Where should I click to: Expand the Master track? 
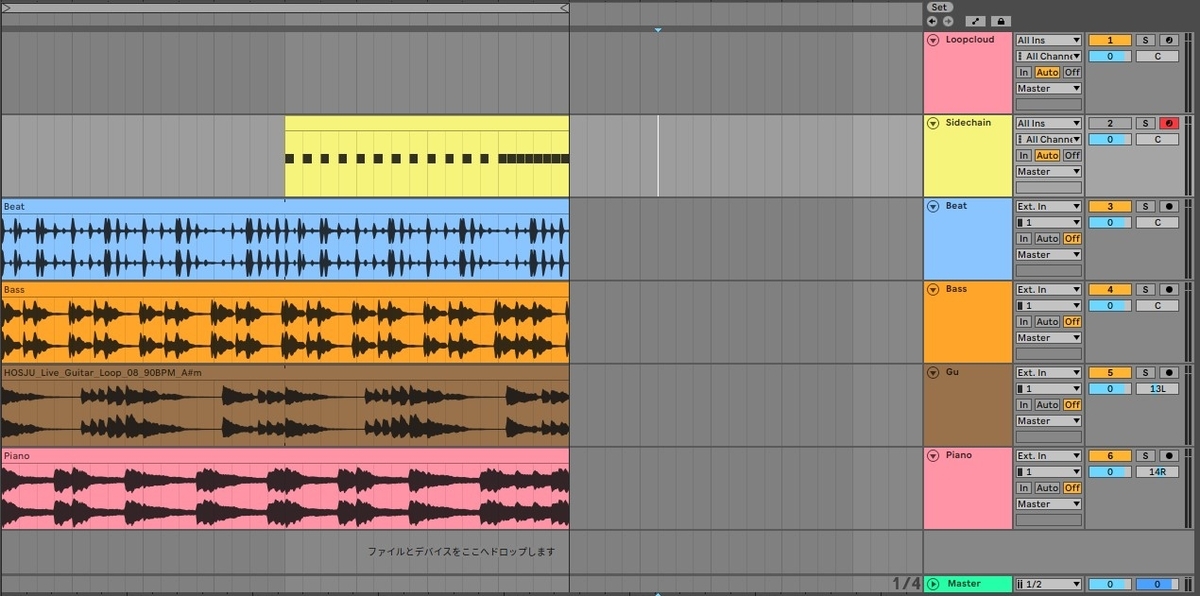click(x=933, y=584)
